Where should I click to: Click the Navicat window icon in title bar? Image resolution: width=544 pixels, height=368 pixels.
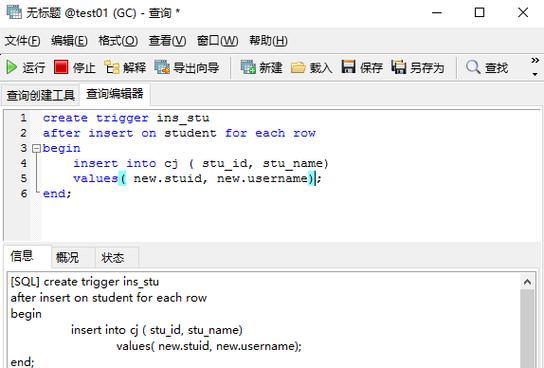pyautogui.click(x=14, y=12)
